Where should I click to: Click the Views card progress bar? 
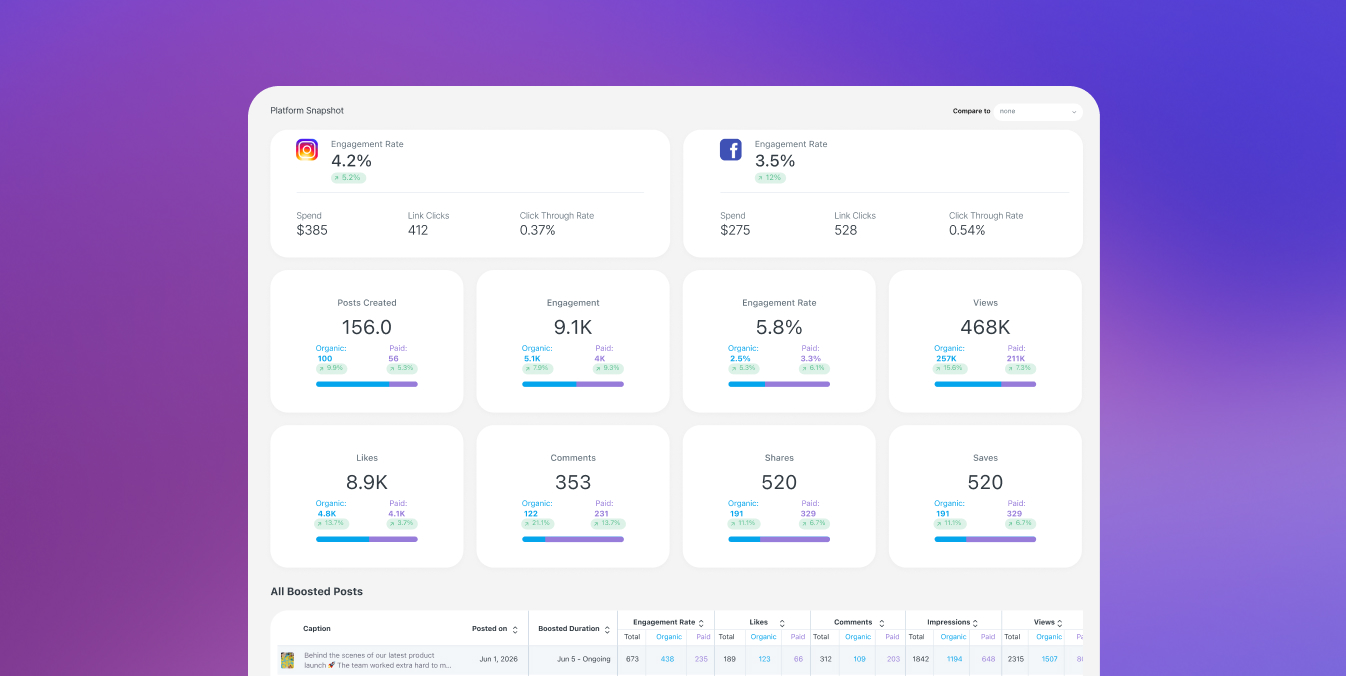coord(985,384)
